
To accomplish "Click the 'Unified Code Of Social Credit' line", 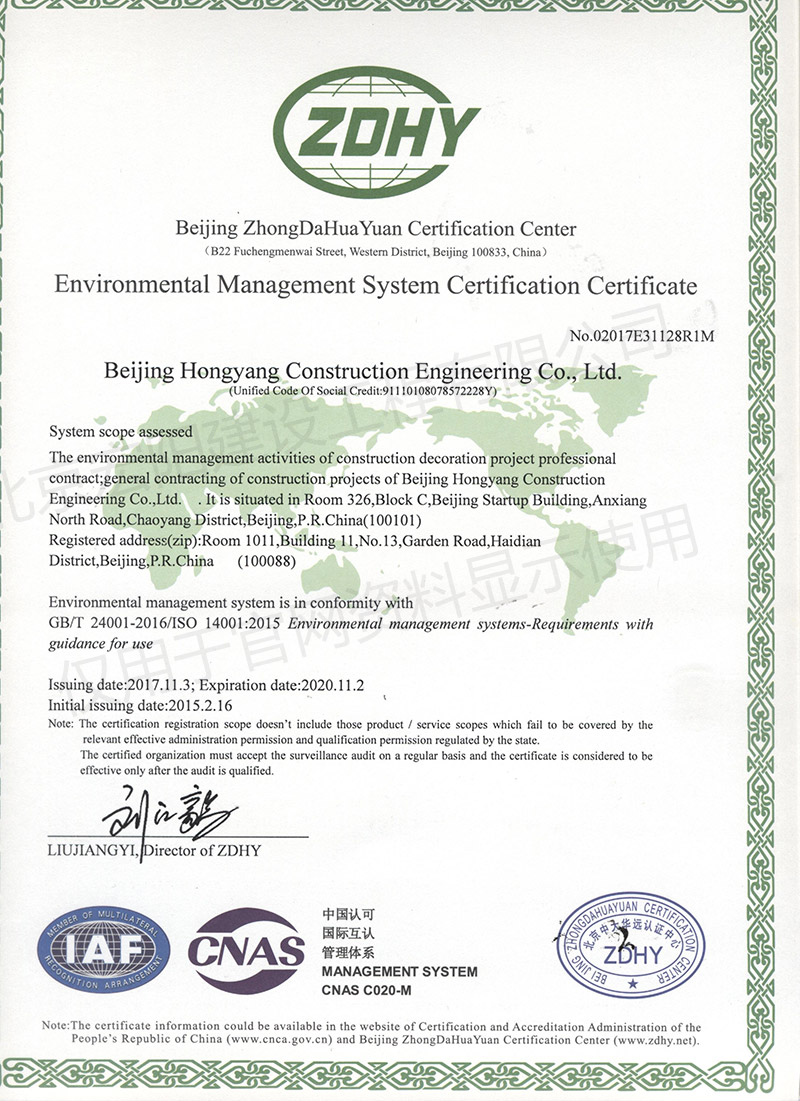I will pos(362,391).
